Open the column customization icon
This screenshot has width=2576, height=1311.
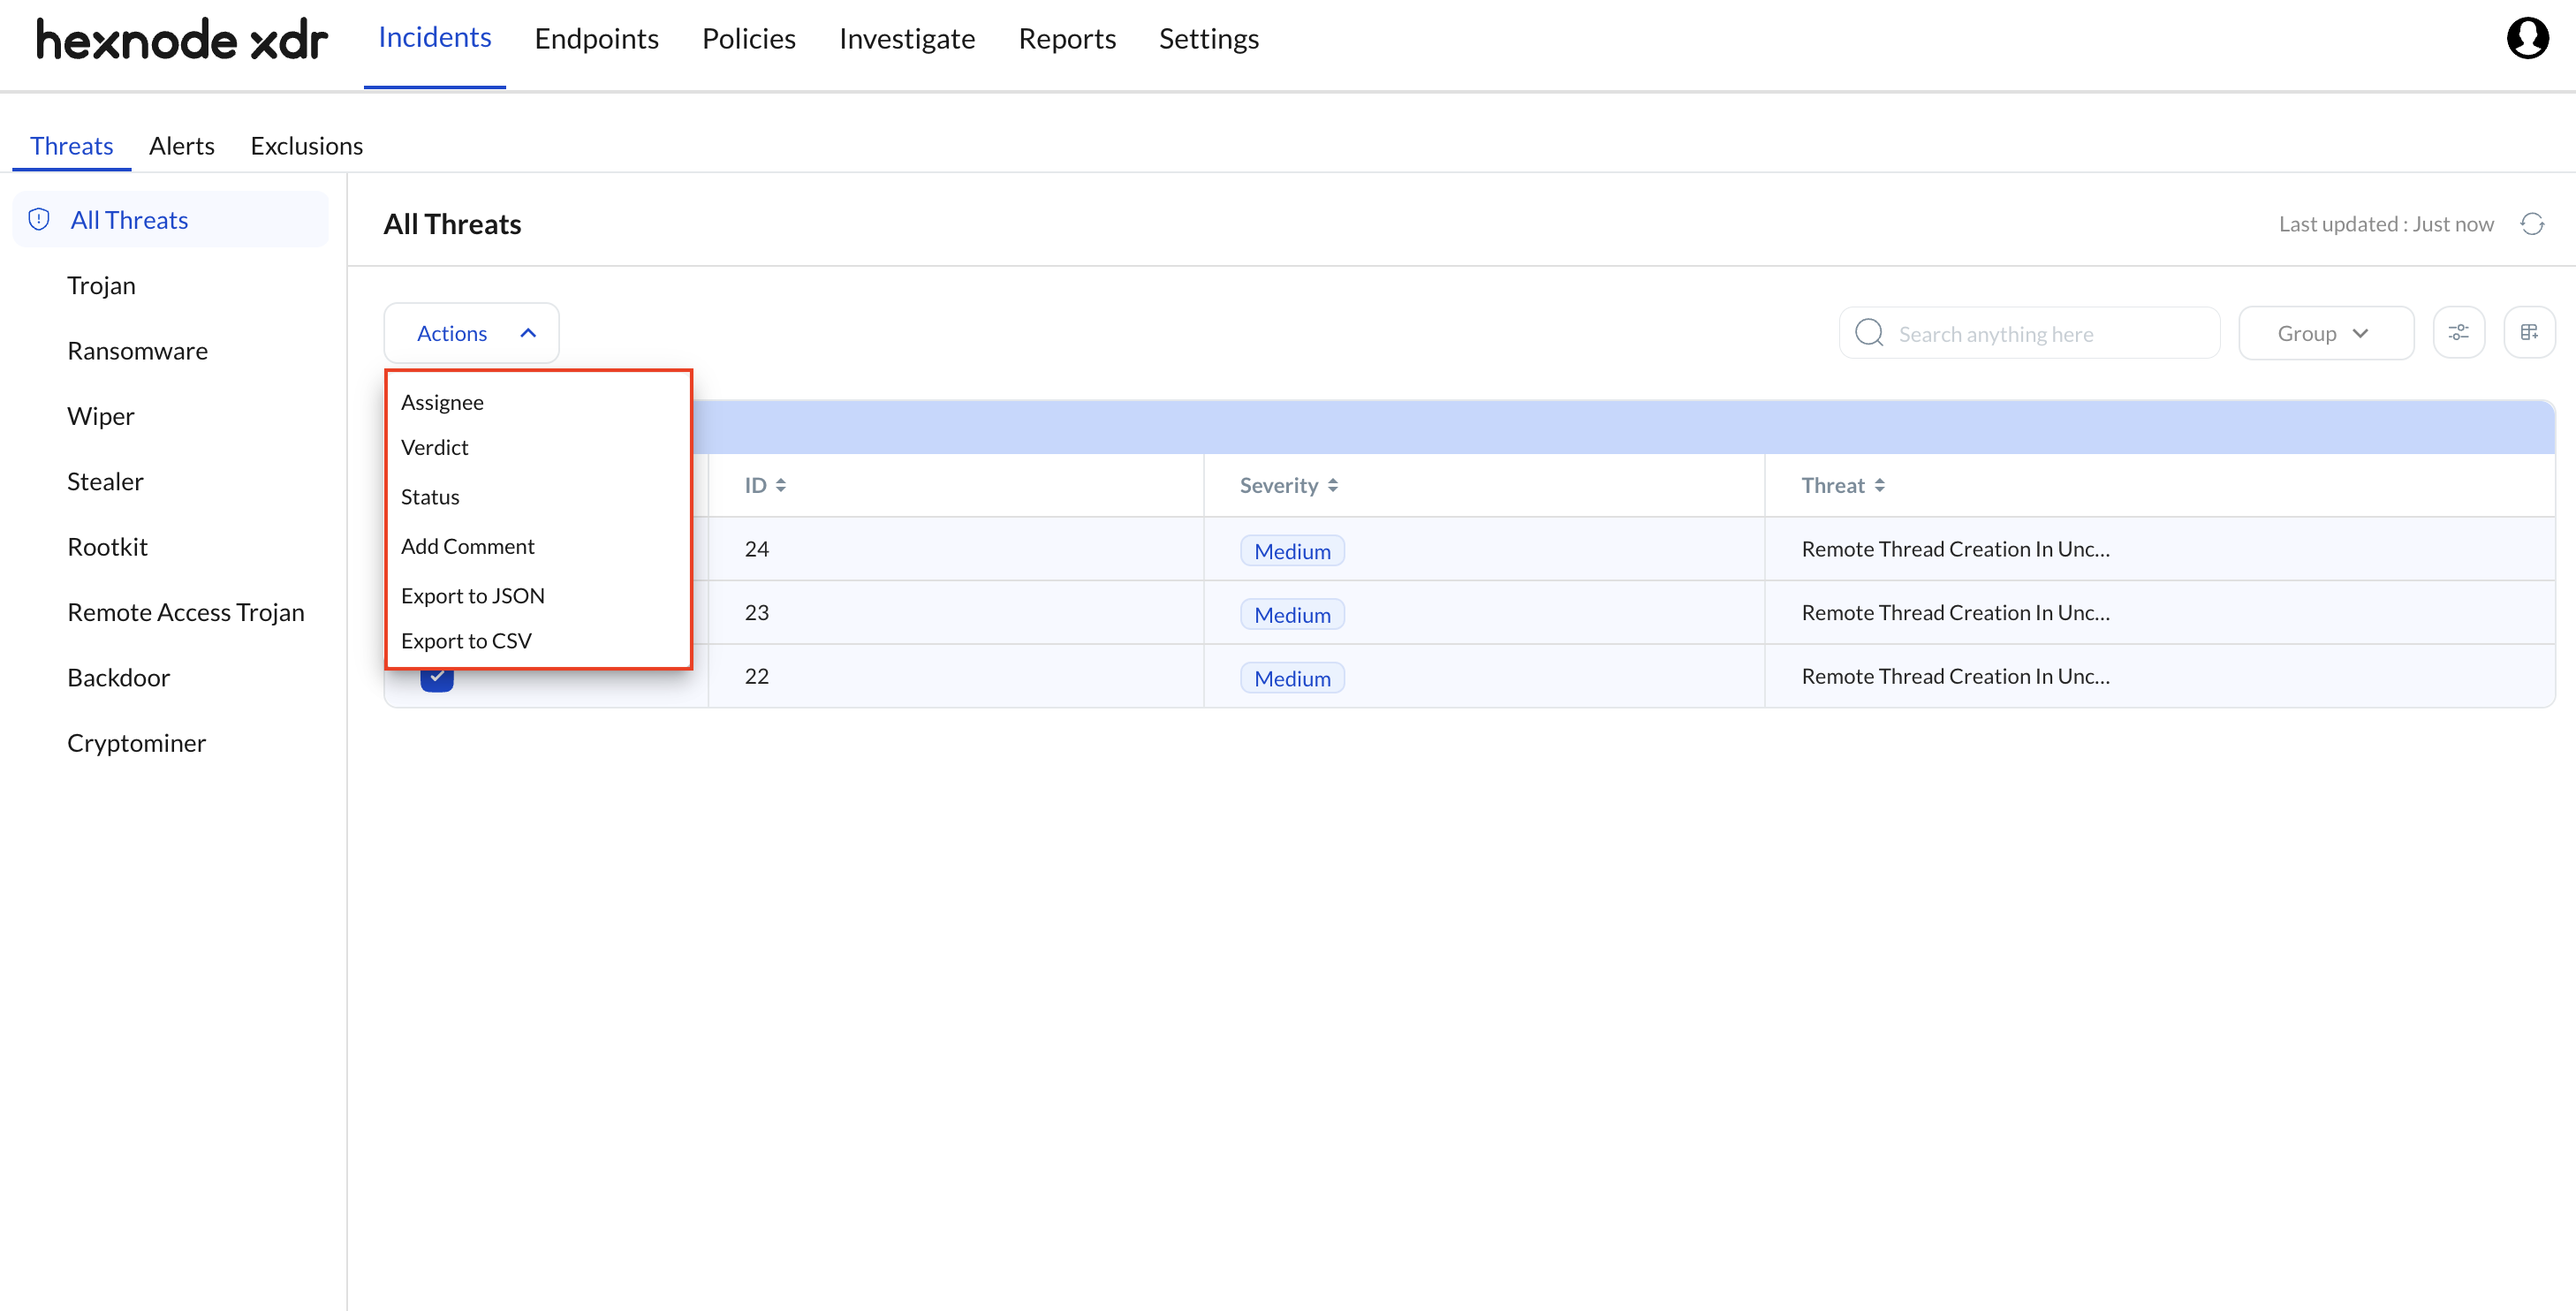2529,333
